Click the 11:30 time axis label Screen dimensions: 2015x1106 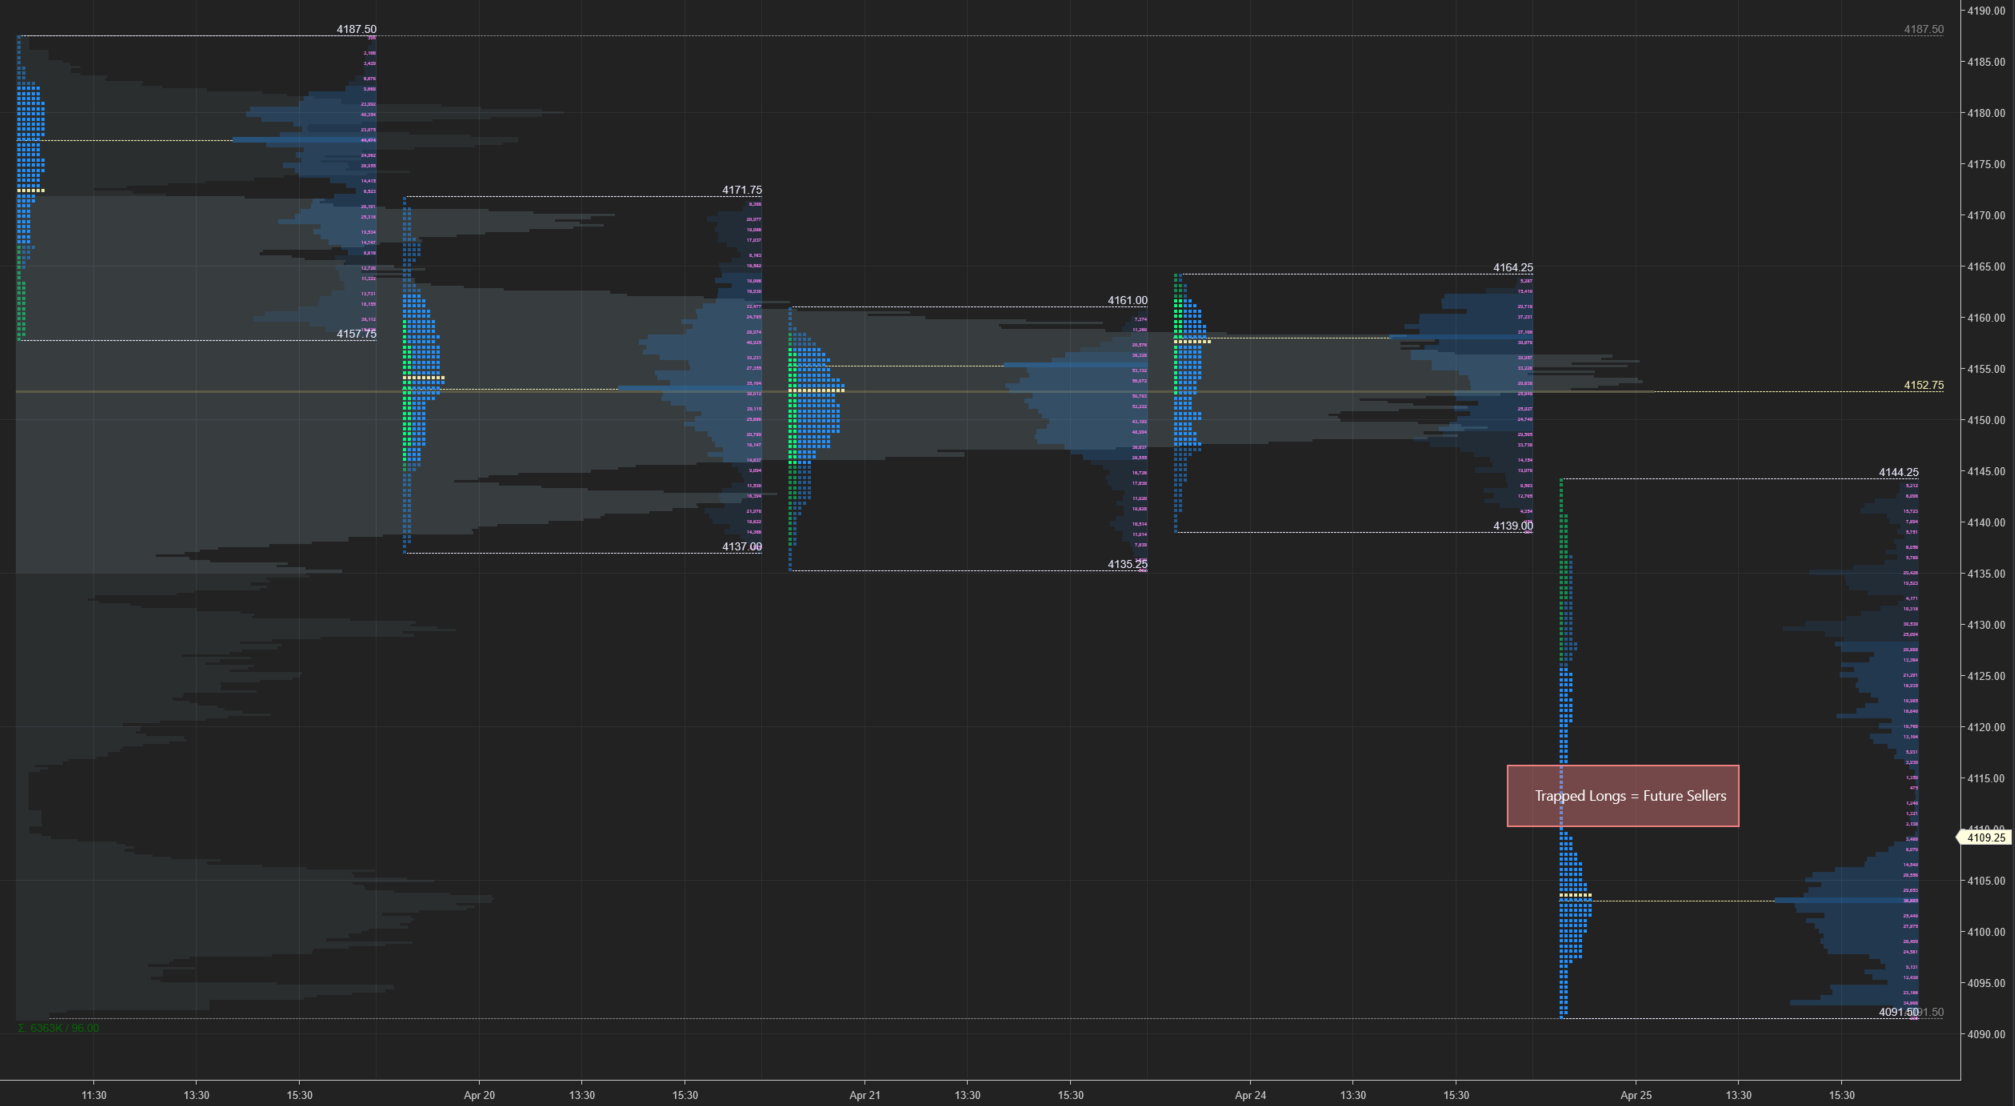94,1095
